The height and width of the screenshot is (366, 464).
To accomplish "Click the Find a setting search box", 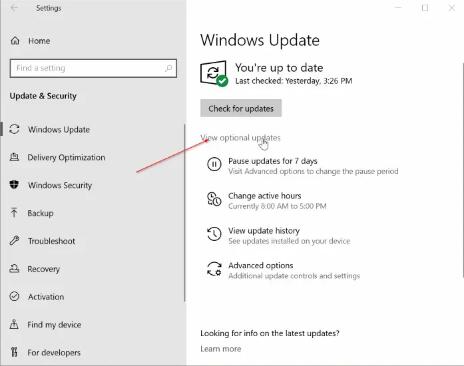I will tap(93, 68).
